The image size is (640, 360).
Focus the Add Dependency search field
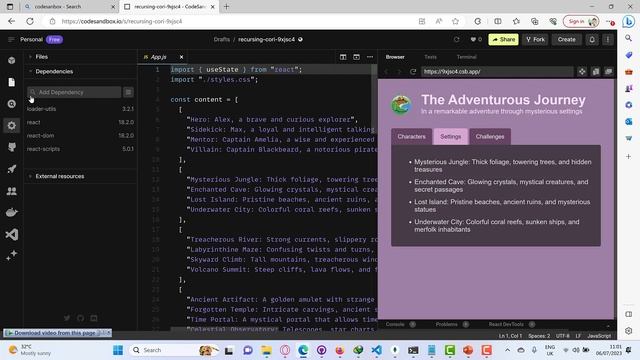point(74,92)
